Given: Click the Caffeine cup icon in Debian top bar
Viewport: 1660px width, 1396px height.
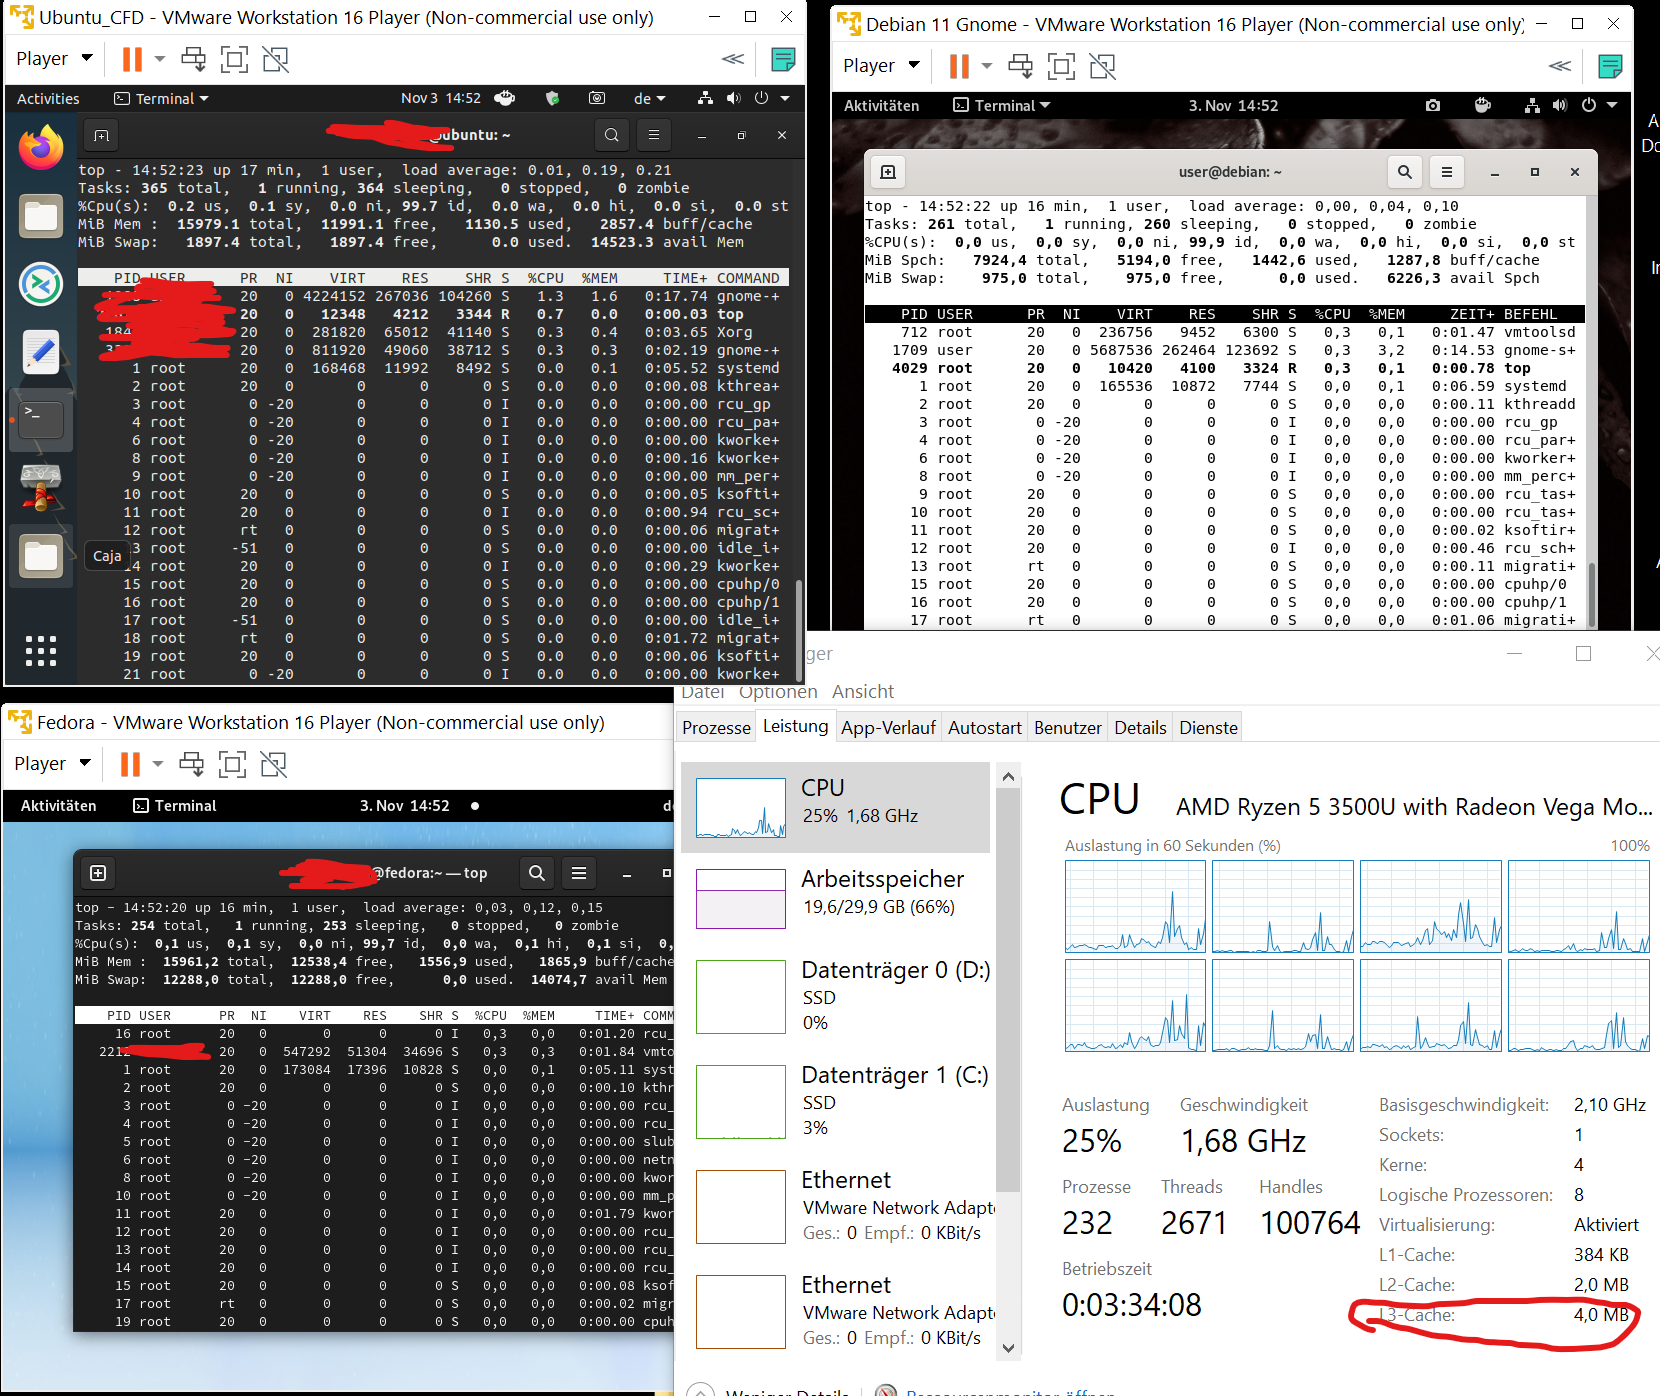Looking at the screenshot, I should (x=1483, y=105).
